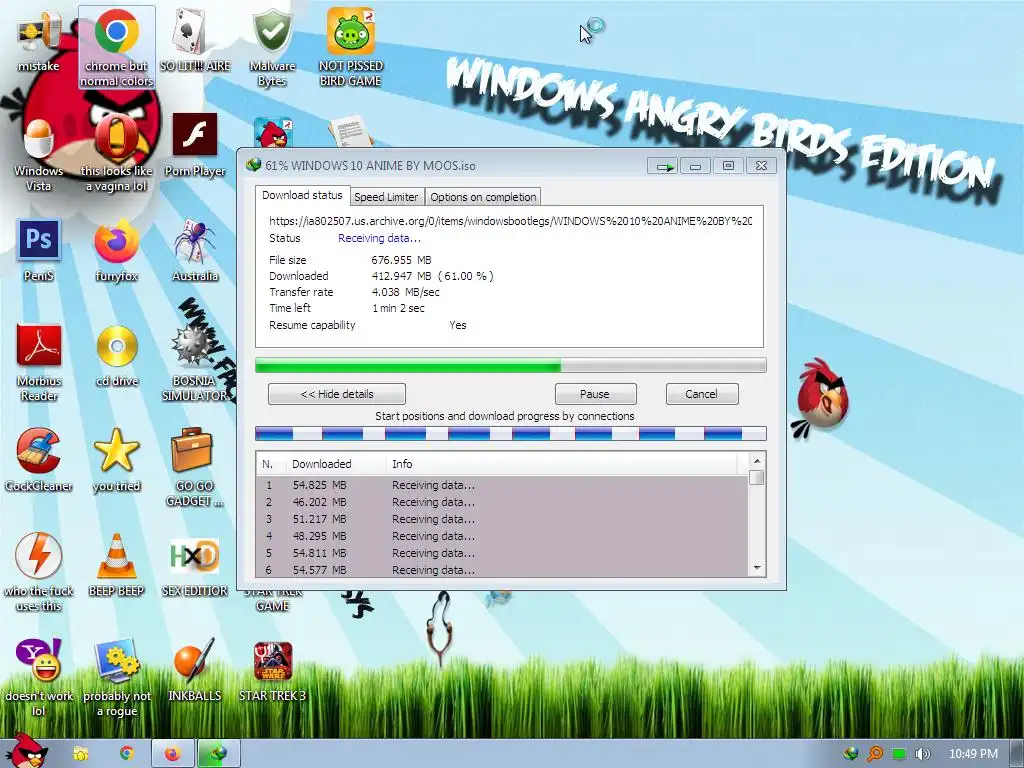Click the '<< Hide details' button

[337, 394]
